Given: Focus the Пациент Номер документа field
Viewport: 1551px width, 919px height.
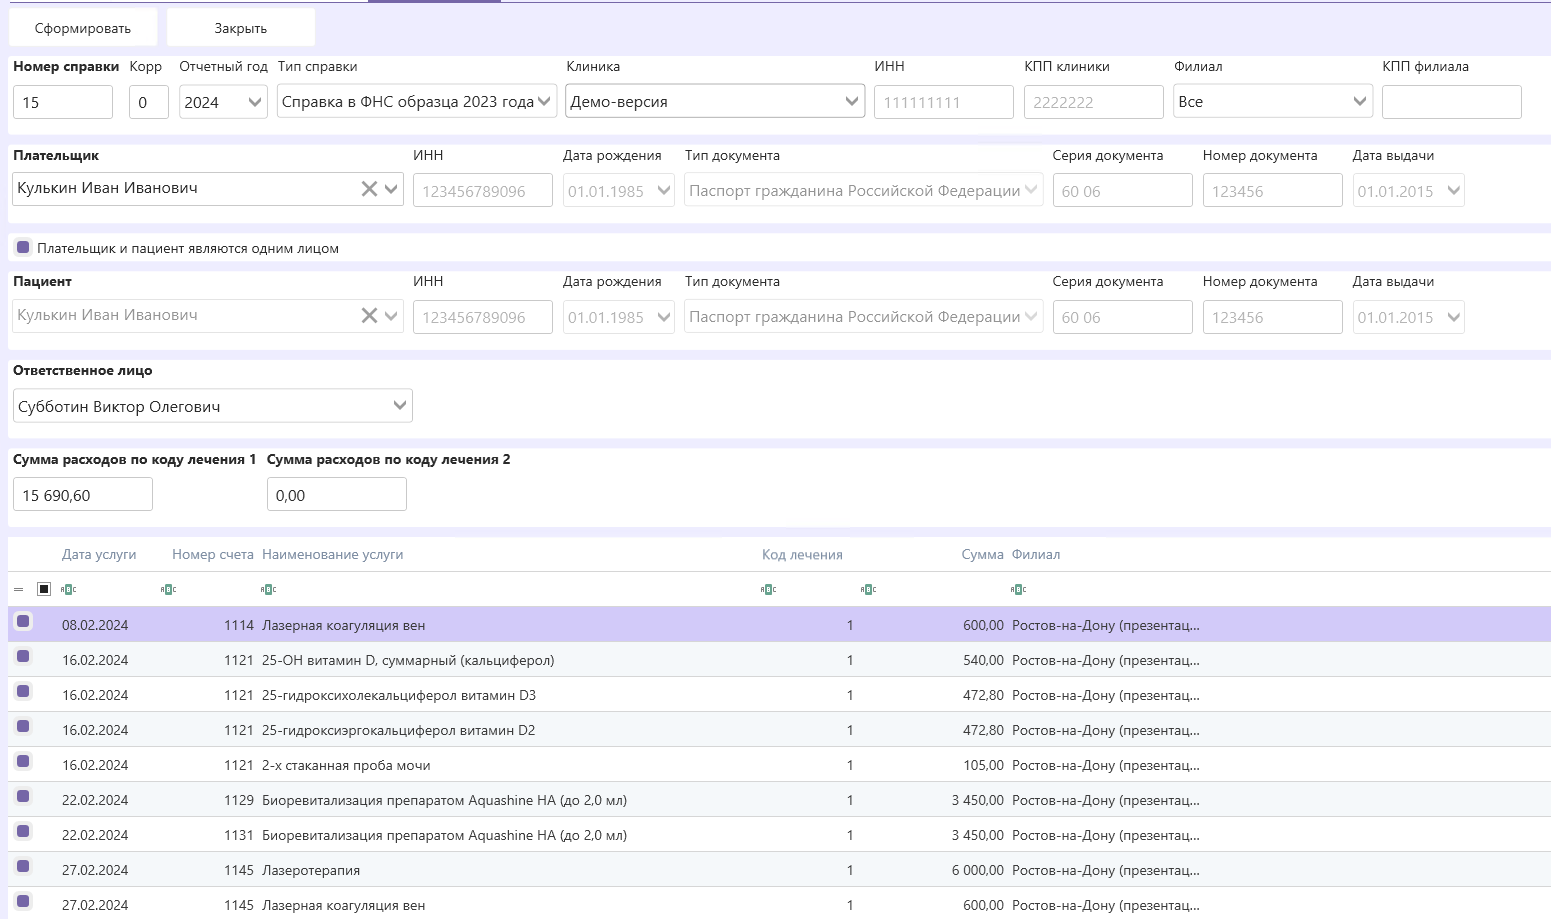Looking at the screenshot, I should [x=1273, y=317].
